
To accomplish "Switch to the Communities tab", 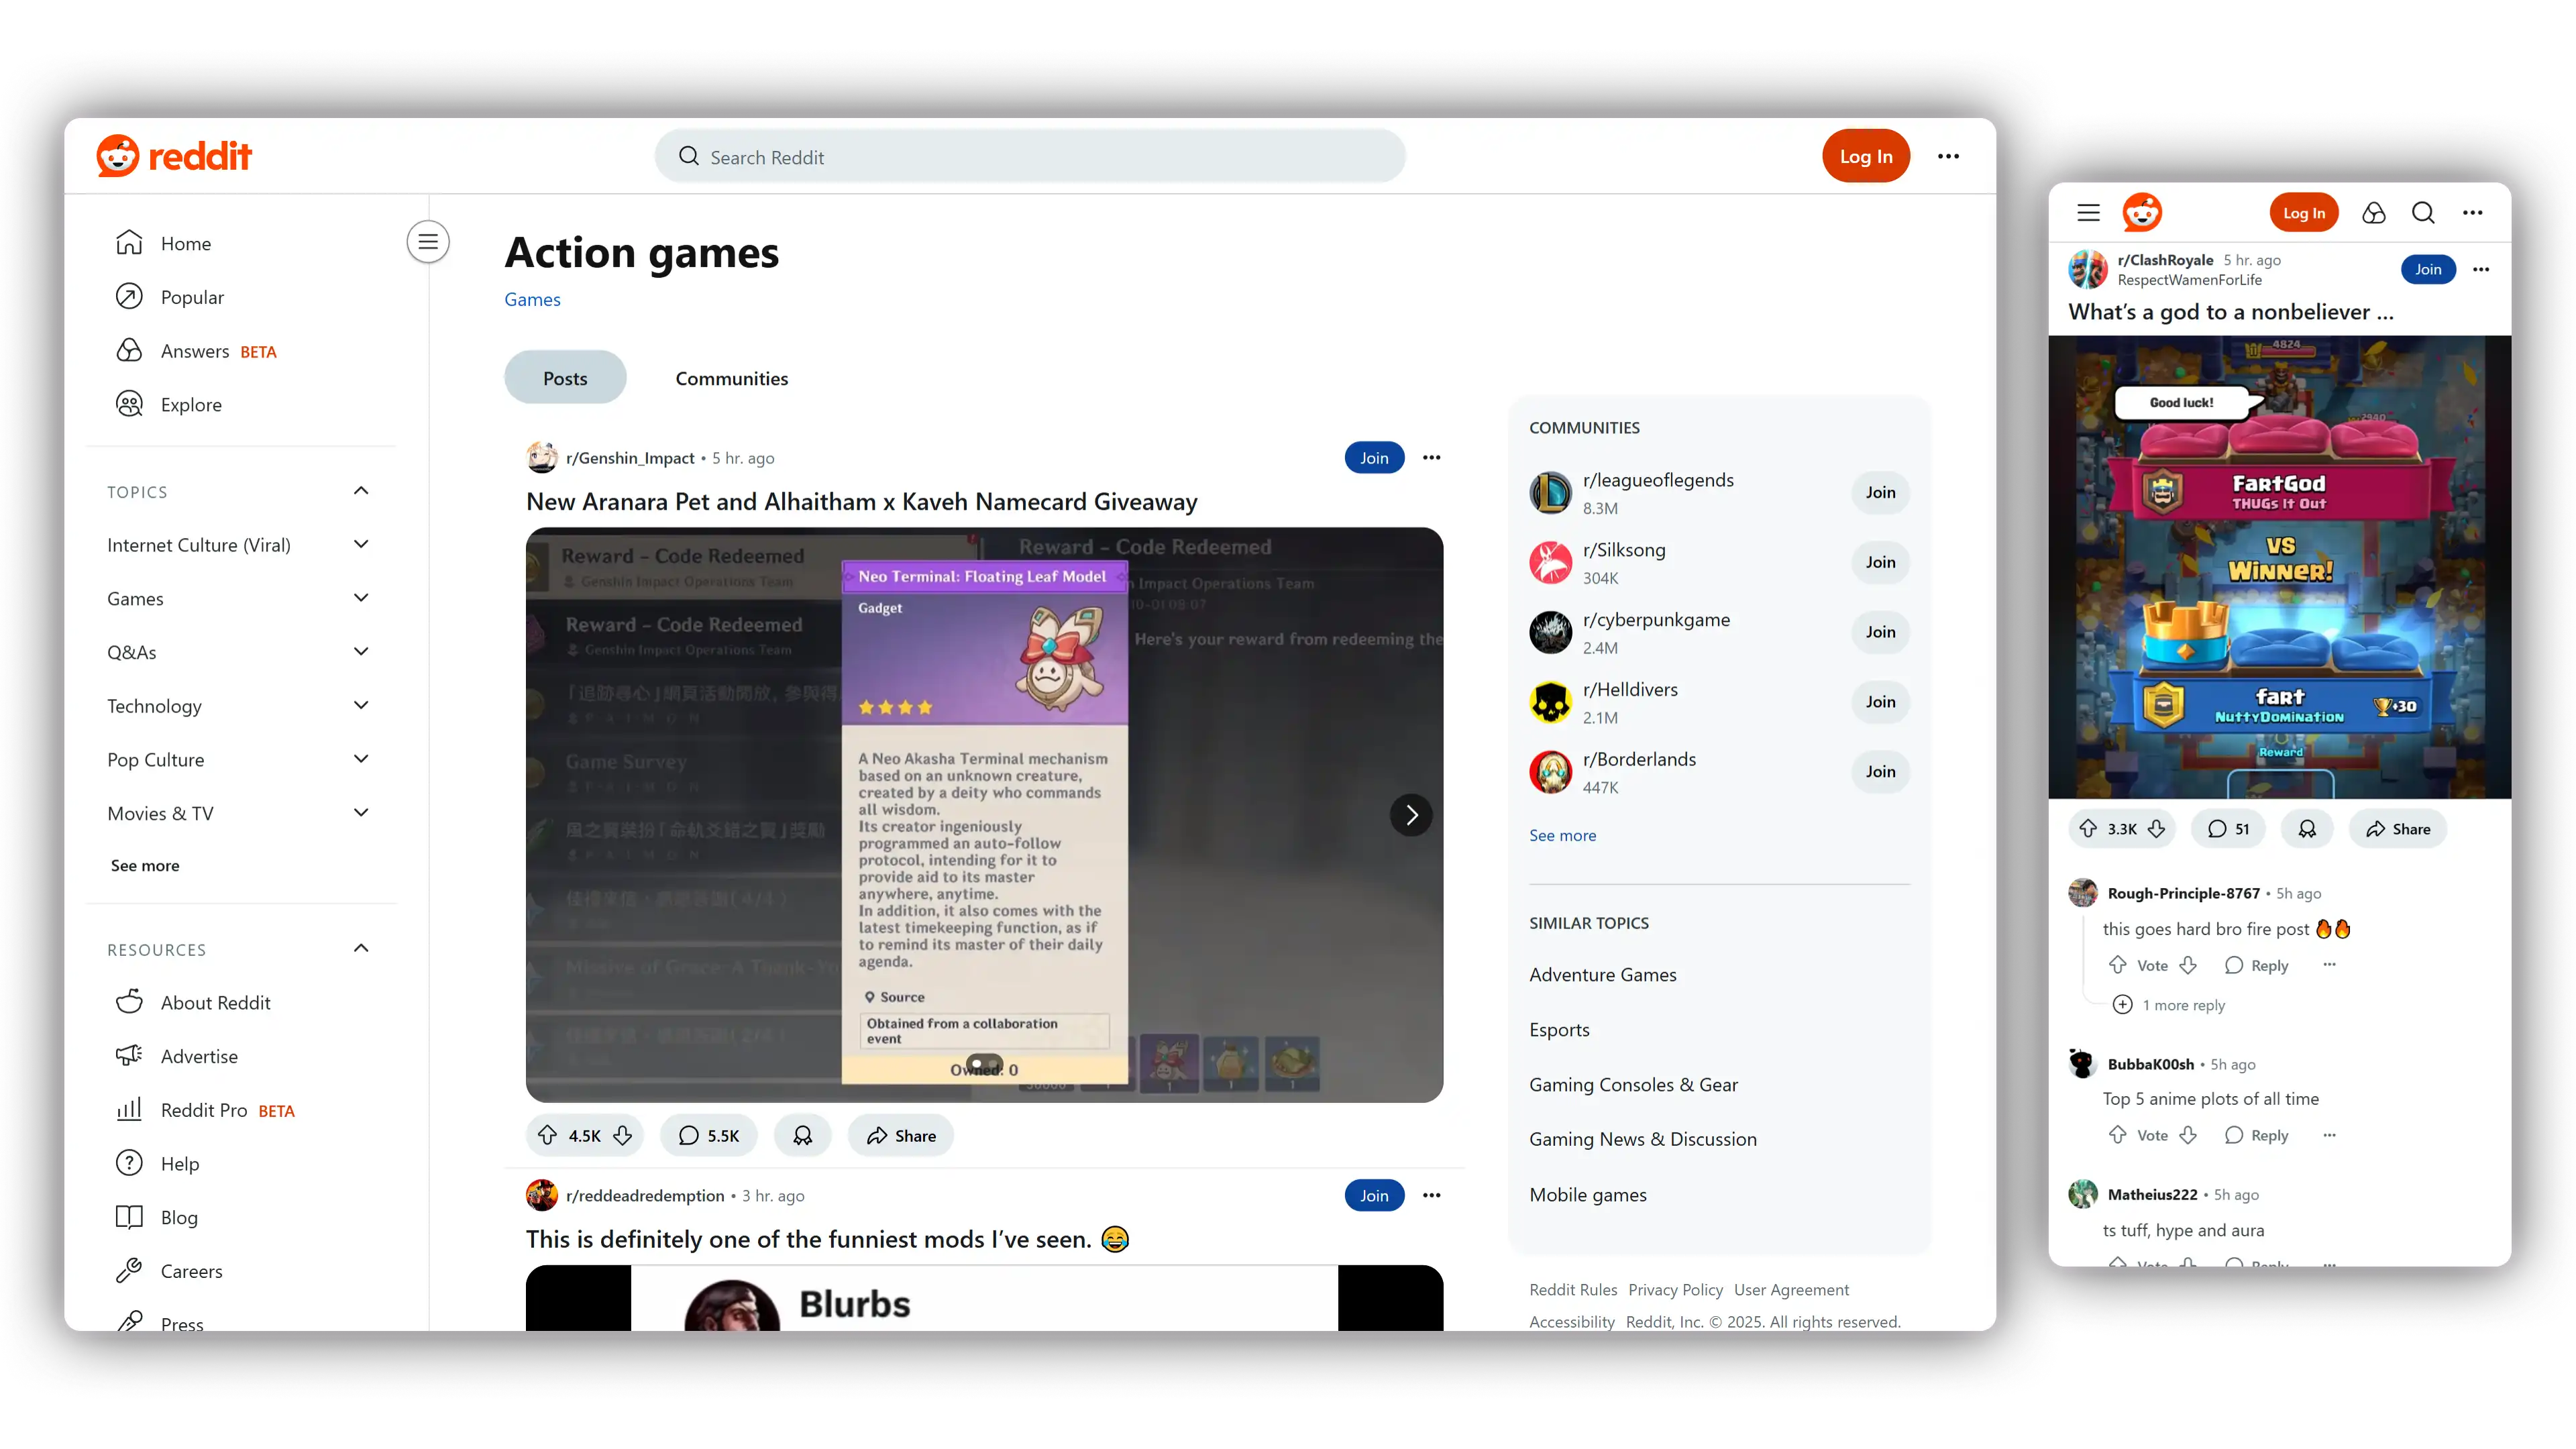I will [x=731, y=378].
